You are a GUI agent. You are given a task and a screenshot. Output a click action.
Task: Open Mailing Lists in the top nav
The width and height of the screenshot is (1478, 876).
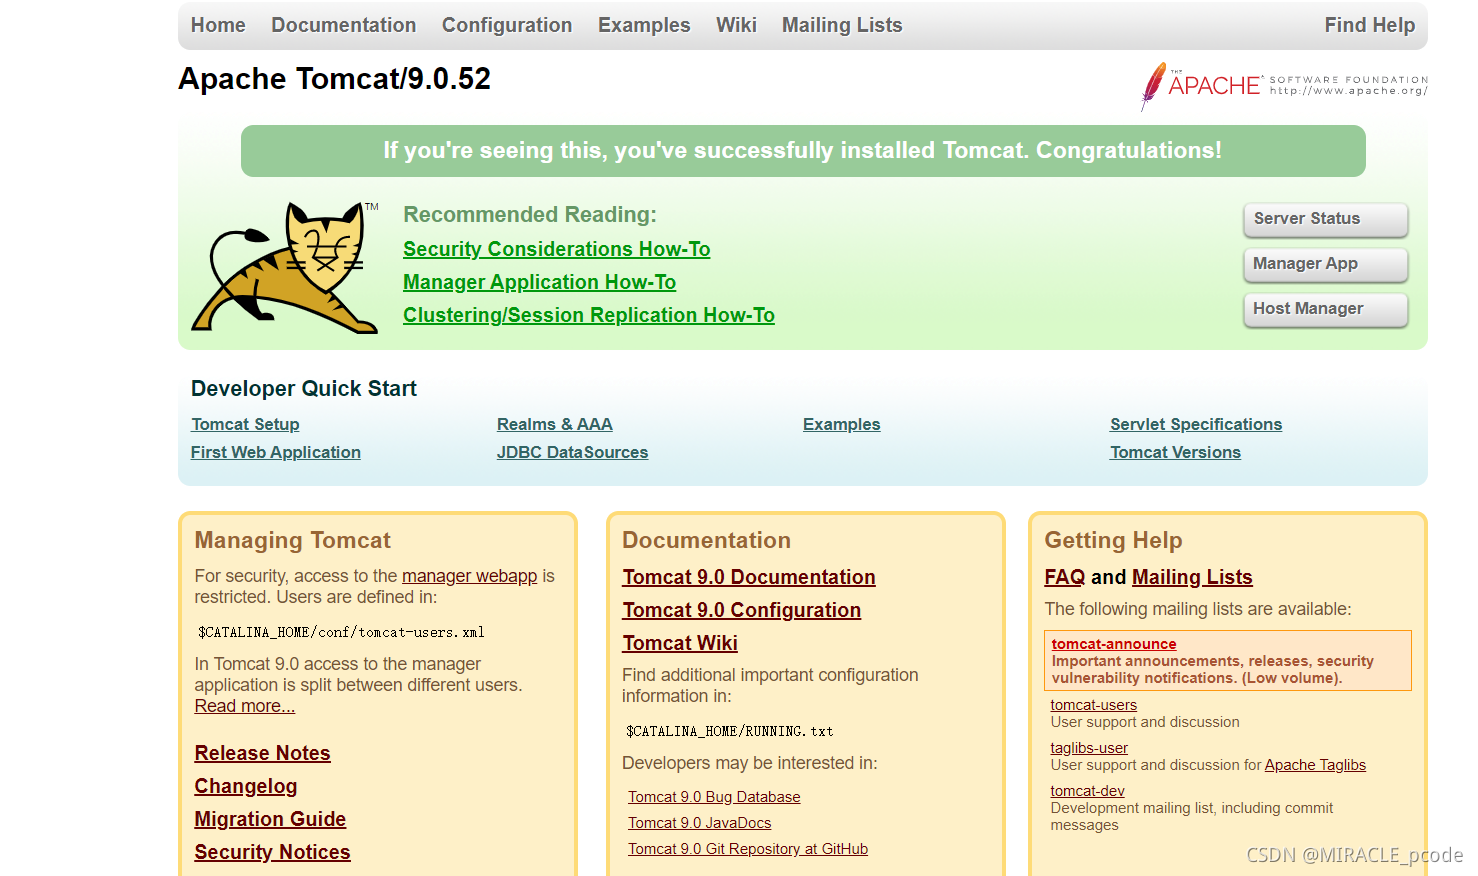842,25
